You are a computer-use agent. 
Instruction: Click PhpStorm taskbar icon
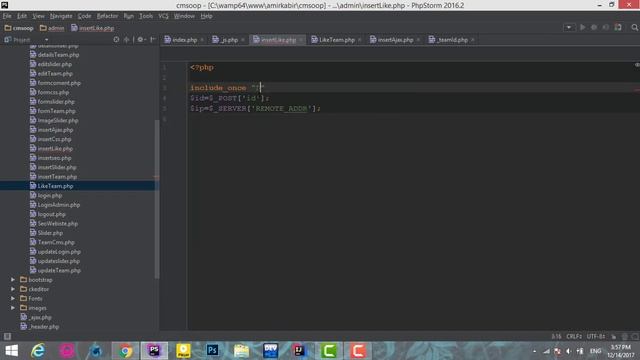(x=154, y=351)
